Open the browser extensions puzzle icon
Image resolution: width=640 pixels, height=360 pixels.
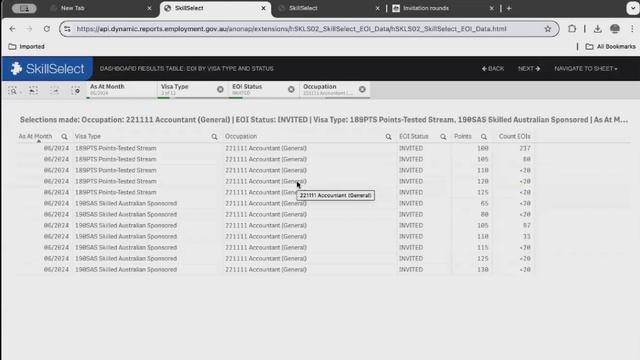point(572,29)
